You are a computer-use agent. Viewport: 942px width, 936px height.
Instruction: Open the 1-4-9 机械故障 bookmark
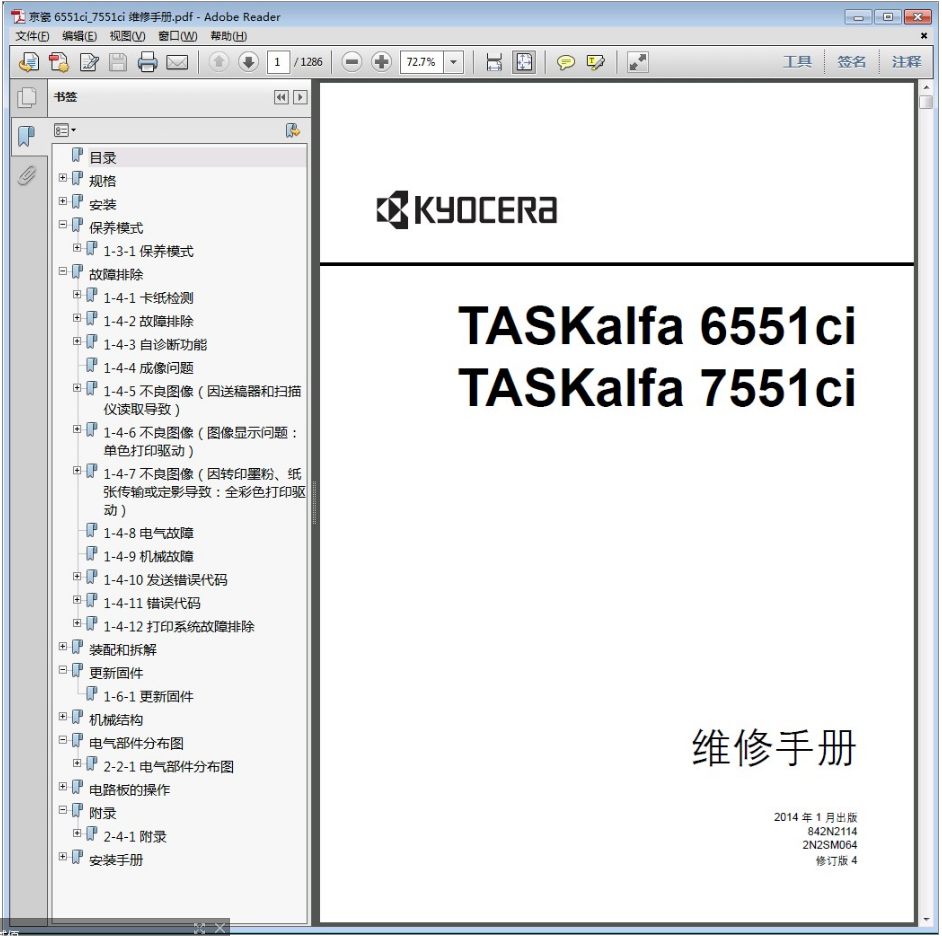(148, 556)
